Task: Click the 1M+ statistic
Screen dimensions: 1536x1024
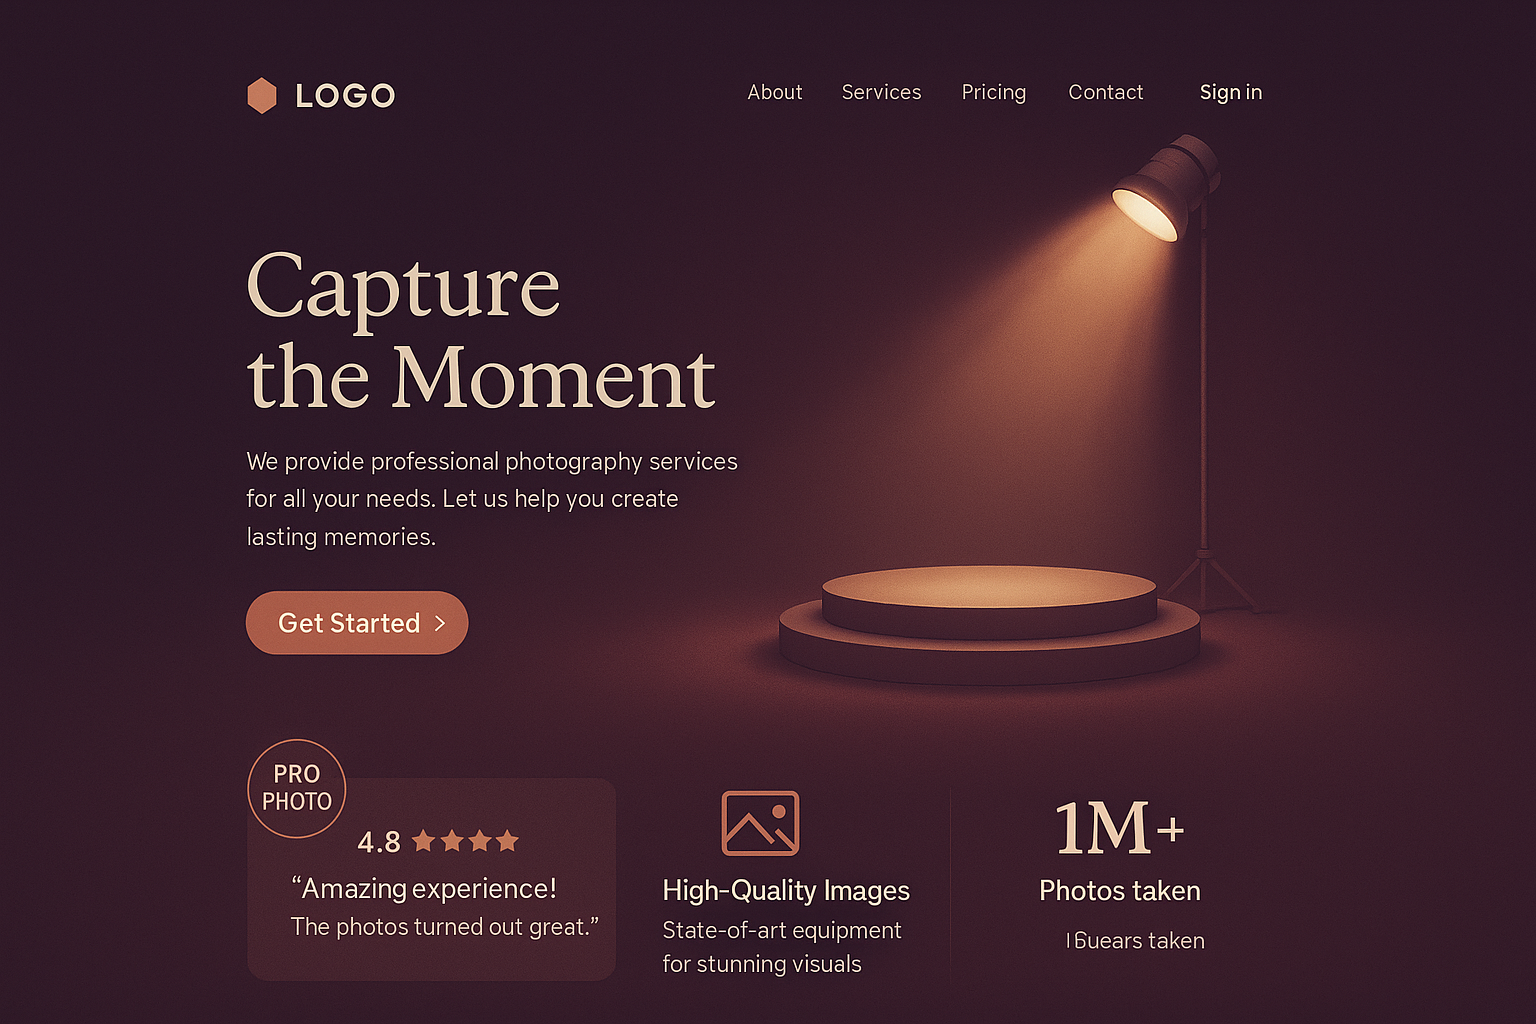Action: coord(1120,828)
